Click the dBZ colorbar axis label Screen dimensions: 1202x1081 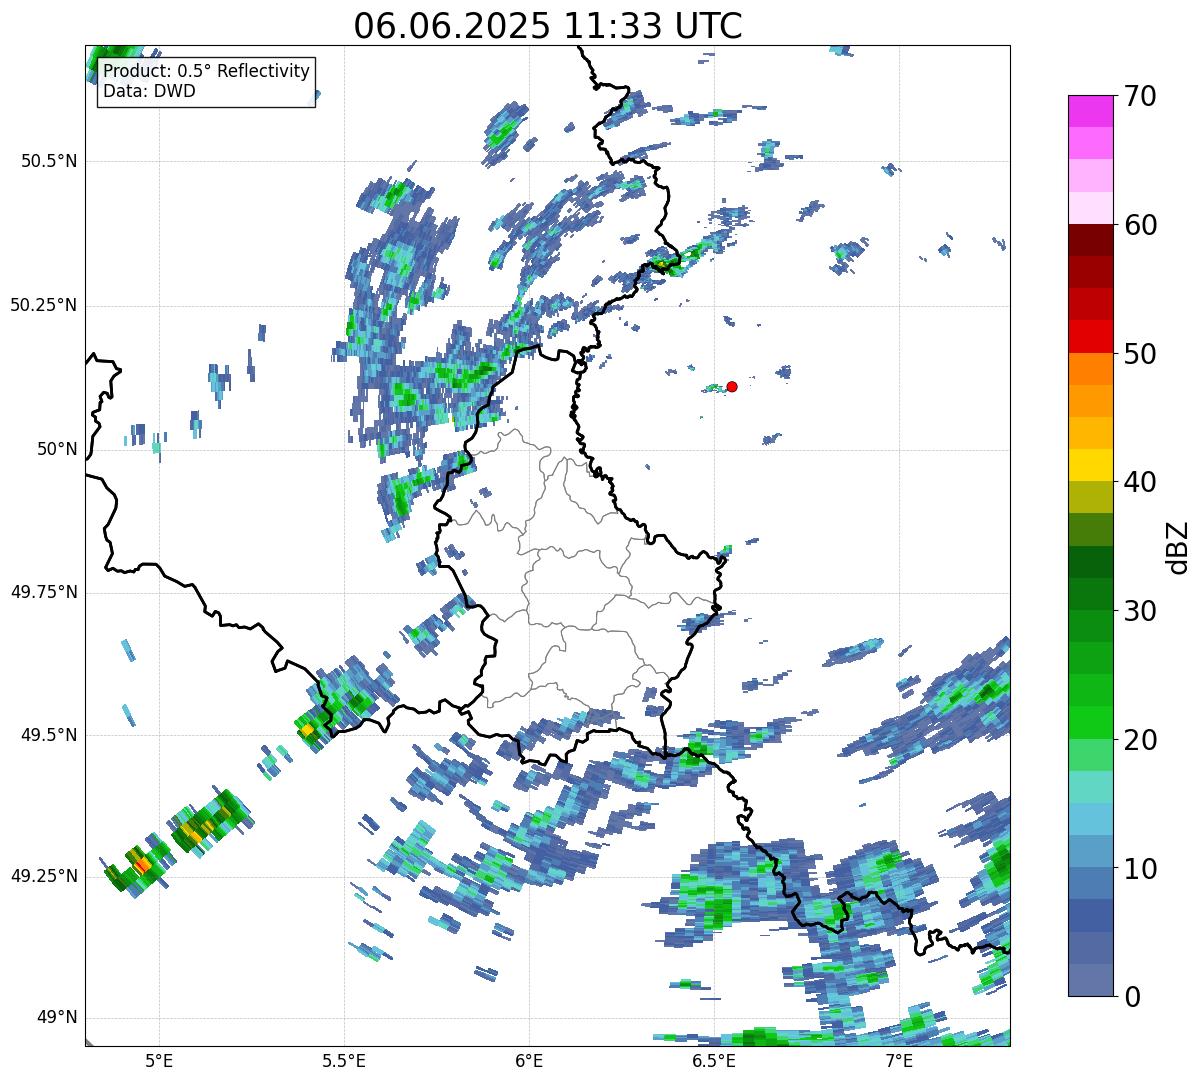[1177, 546]
